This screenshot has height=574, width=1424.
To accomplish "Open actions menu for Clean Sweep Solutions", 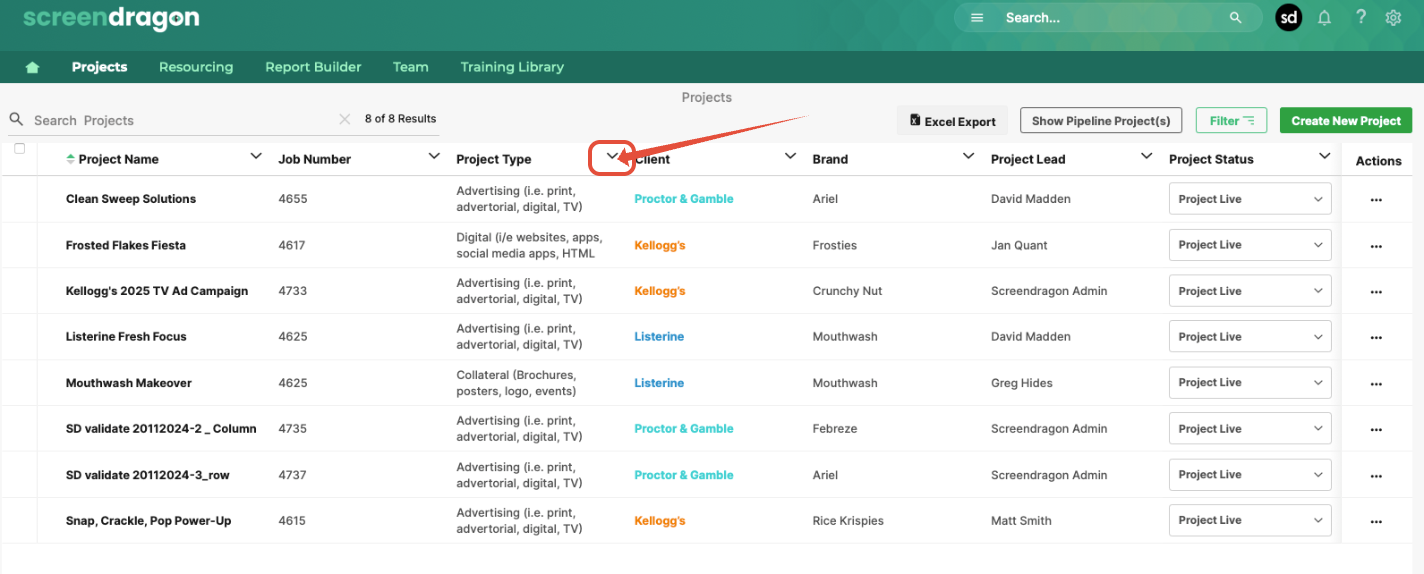I will point(1376,199).
